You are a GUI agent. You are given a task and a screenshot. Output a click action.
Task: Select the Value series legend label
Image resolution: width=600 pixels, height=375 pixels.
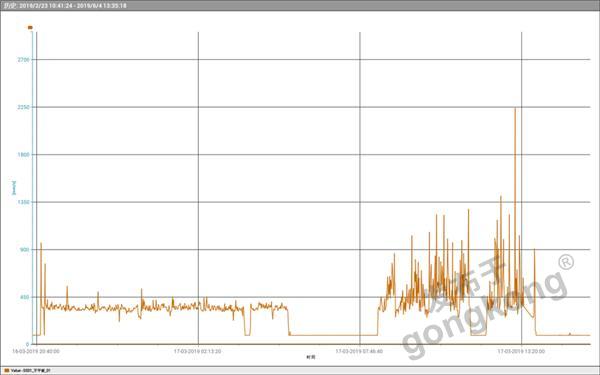[31, 370]
